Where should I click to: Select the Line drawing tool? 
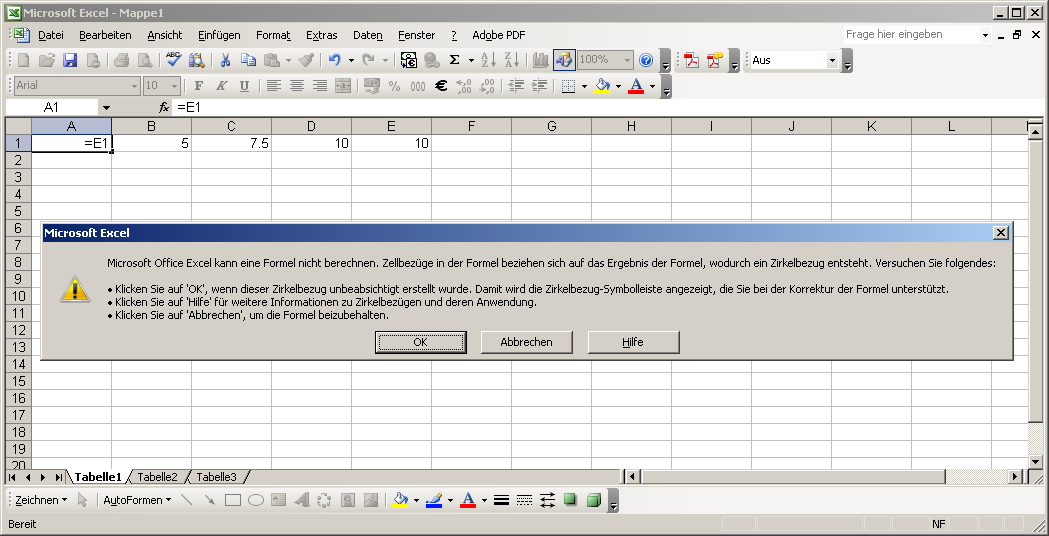click(x=187, y=500)
